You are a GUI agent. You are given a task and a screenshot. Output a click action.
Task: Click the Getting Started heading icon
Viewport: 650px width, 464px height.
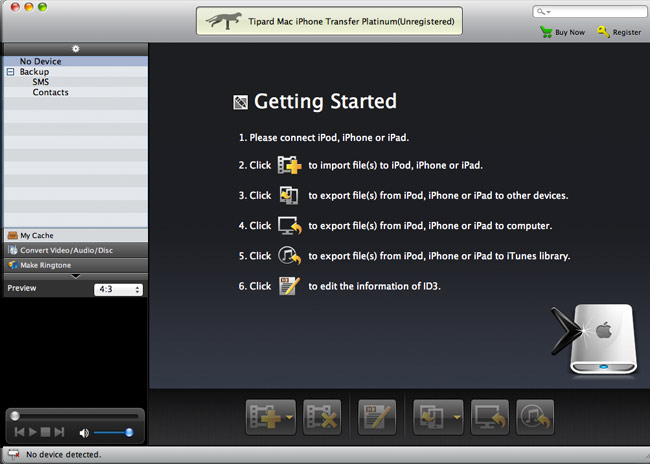click(x=240, y=102)
